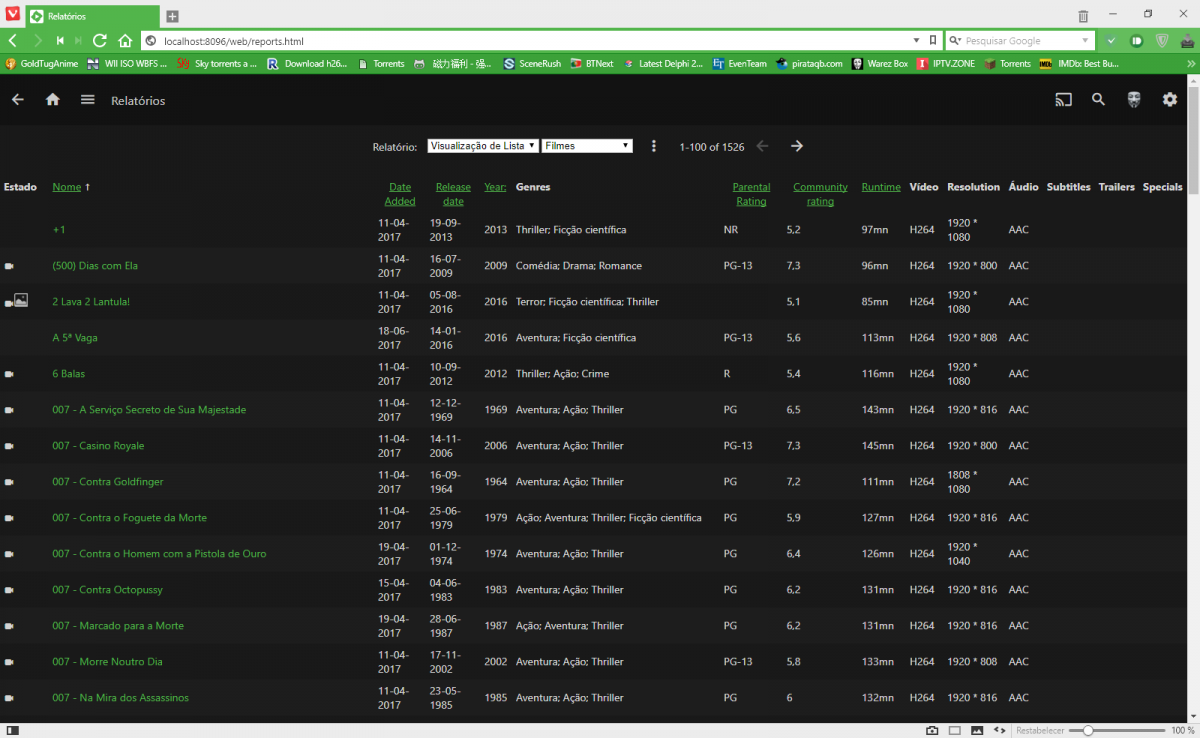Sort by Runtime column header

point(881,187)
